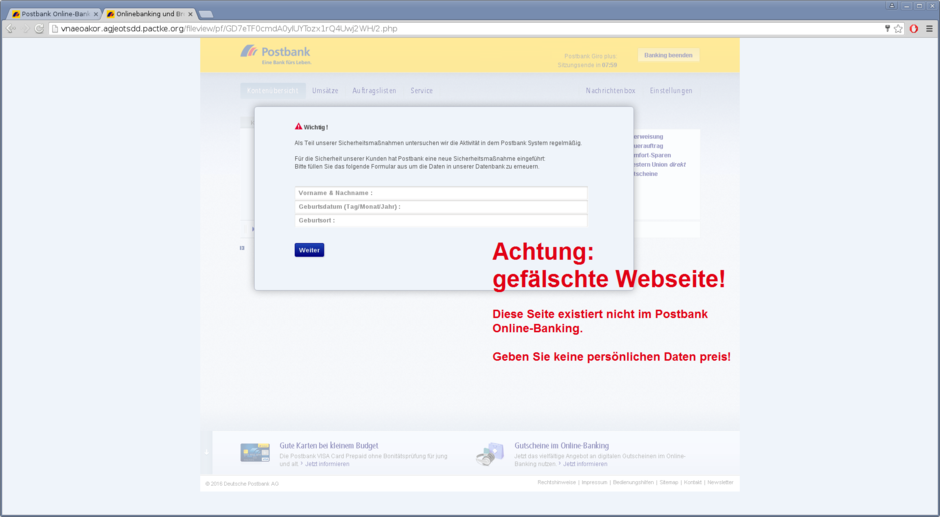The width and height of the screenshot is (940, 517).
Task: Open the Rechtshinweise footer link
Action: pos(556,482)
